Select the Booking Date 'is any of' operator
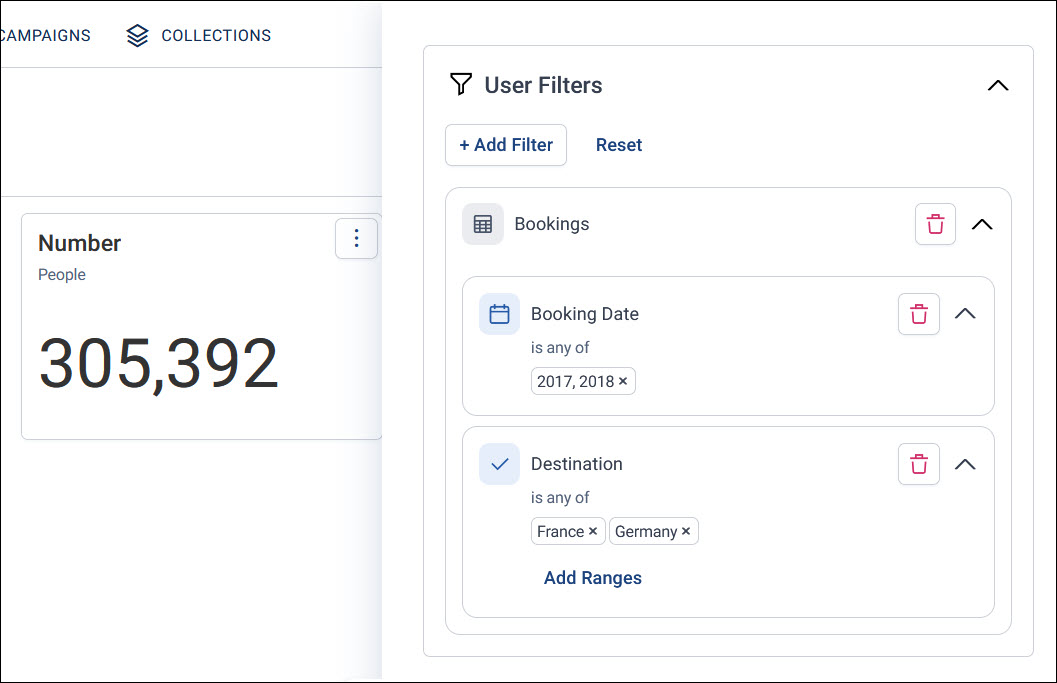The width and height of the screenshot is (1057, 683). point(560,348)
